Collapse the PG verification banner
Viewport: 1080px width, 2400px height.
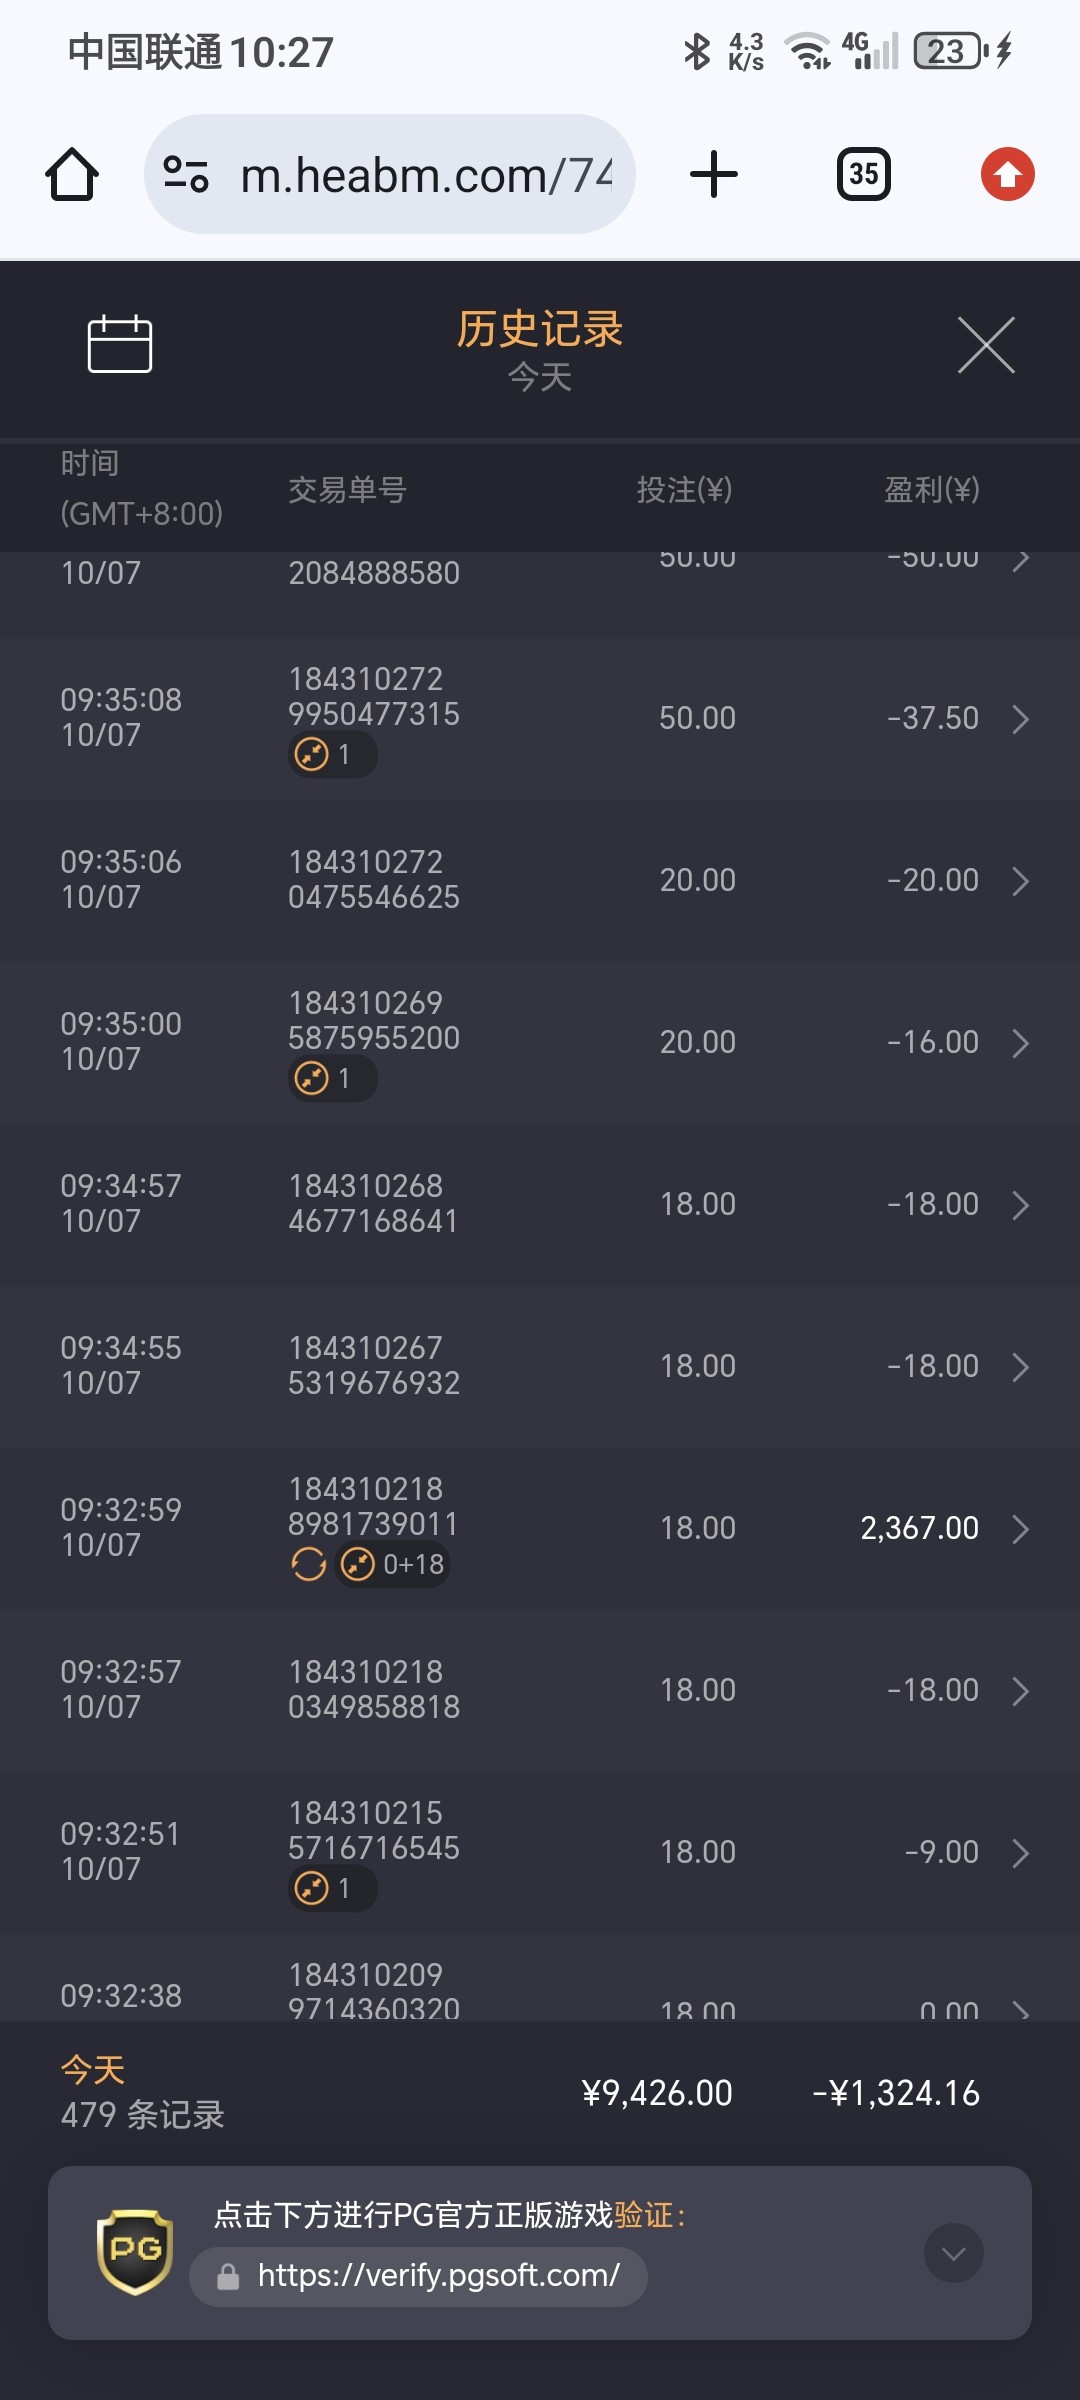pos(953,2253)
